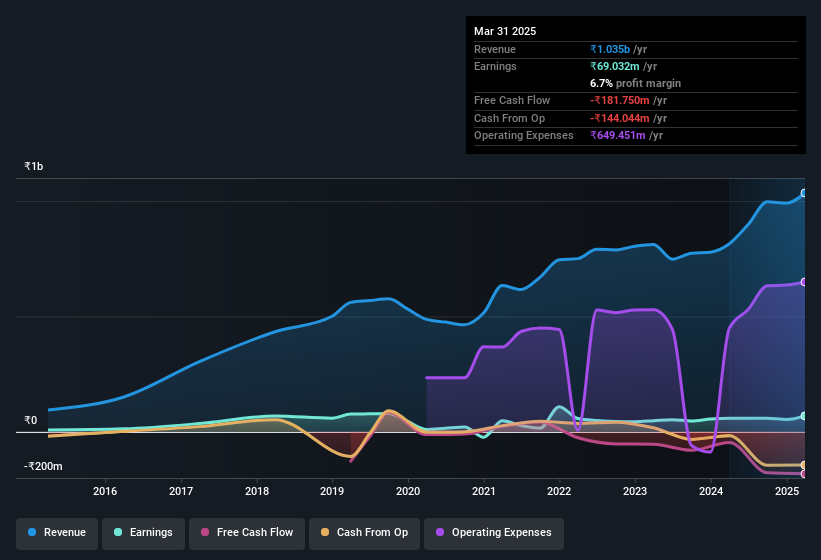
Task: Click the 2025 x-axis label
Action: coord(787,491)
